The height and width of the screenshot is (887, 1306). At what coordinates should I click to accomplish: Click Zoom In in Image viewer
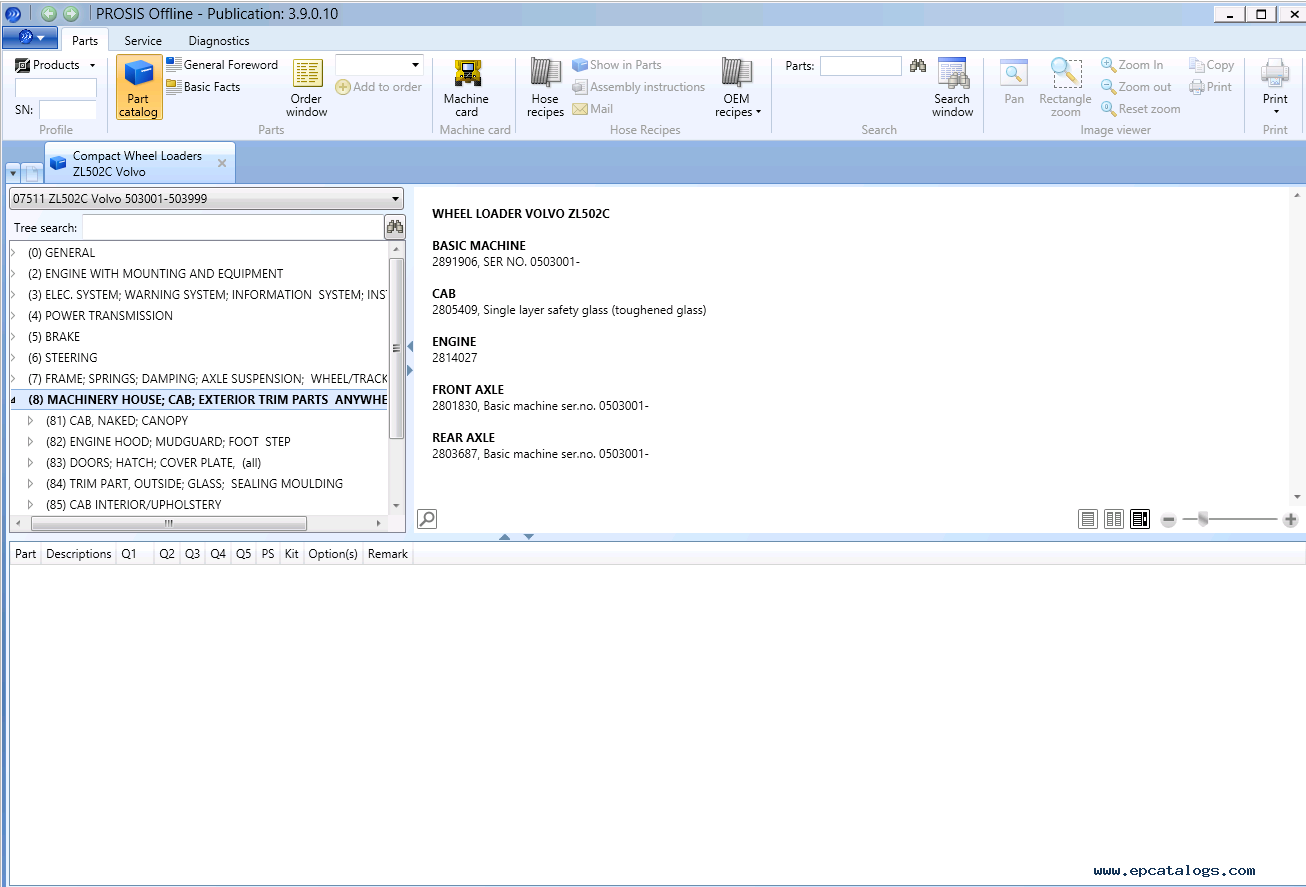pyautogui.click(x=1132, y=65)
